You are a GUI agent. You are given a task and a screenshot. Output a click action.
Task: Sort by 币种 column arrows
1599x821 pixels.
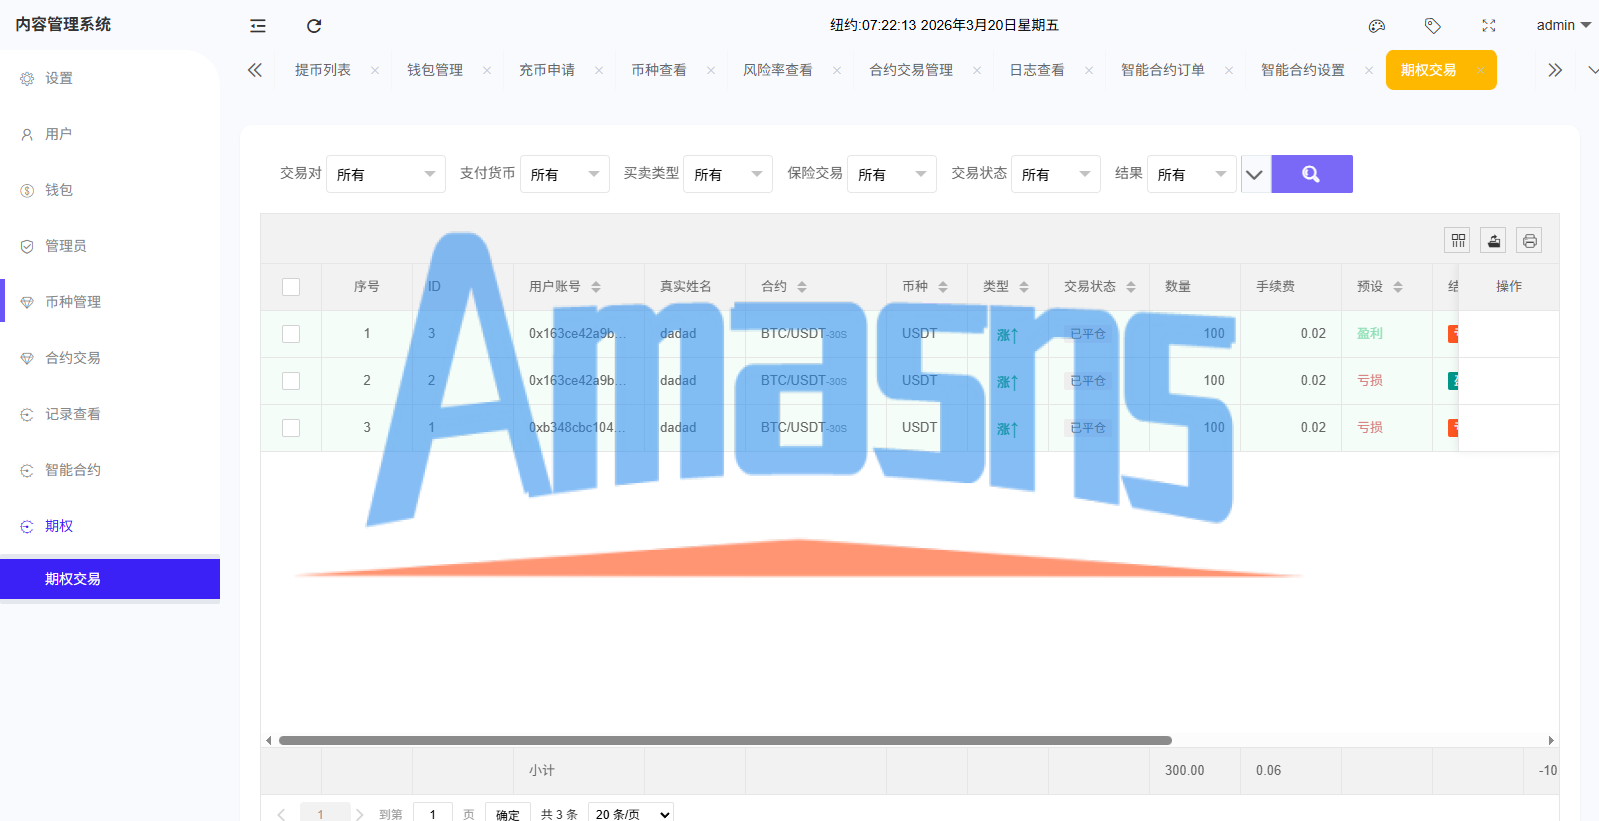(943, 287)
